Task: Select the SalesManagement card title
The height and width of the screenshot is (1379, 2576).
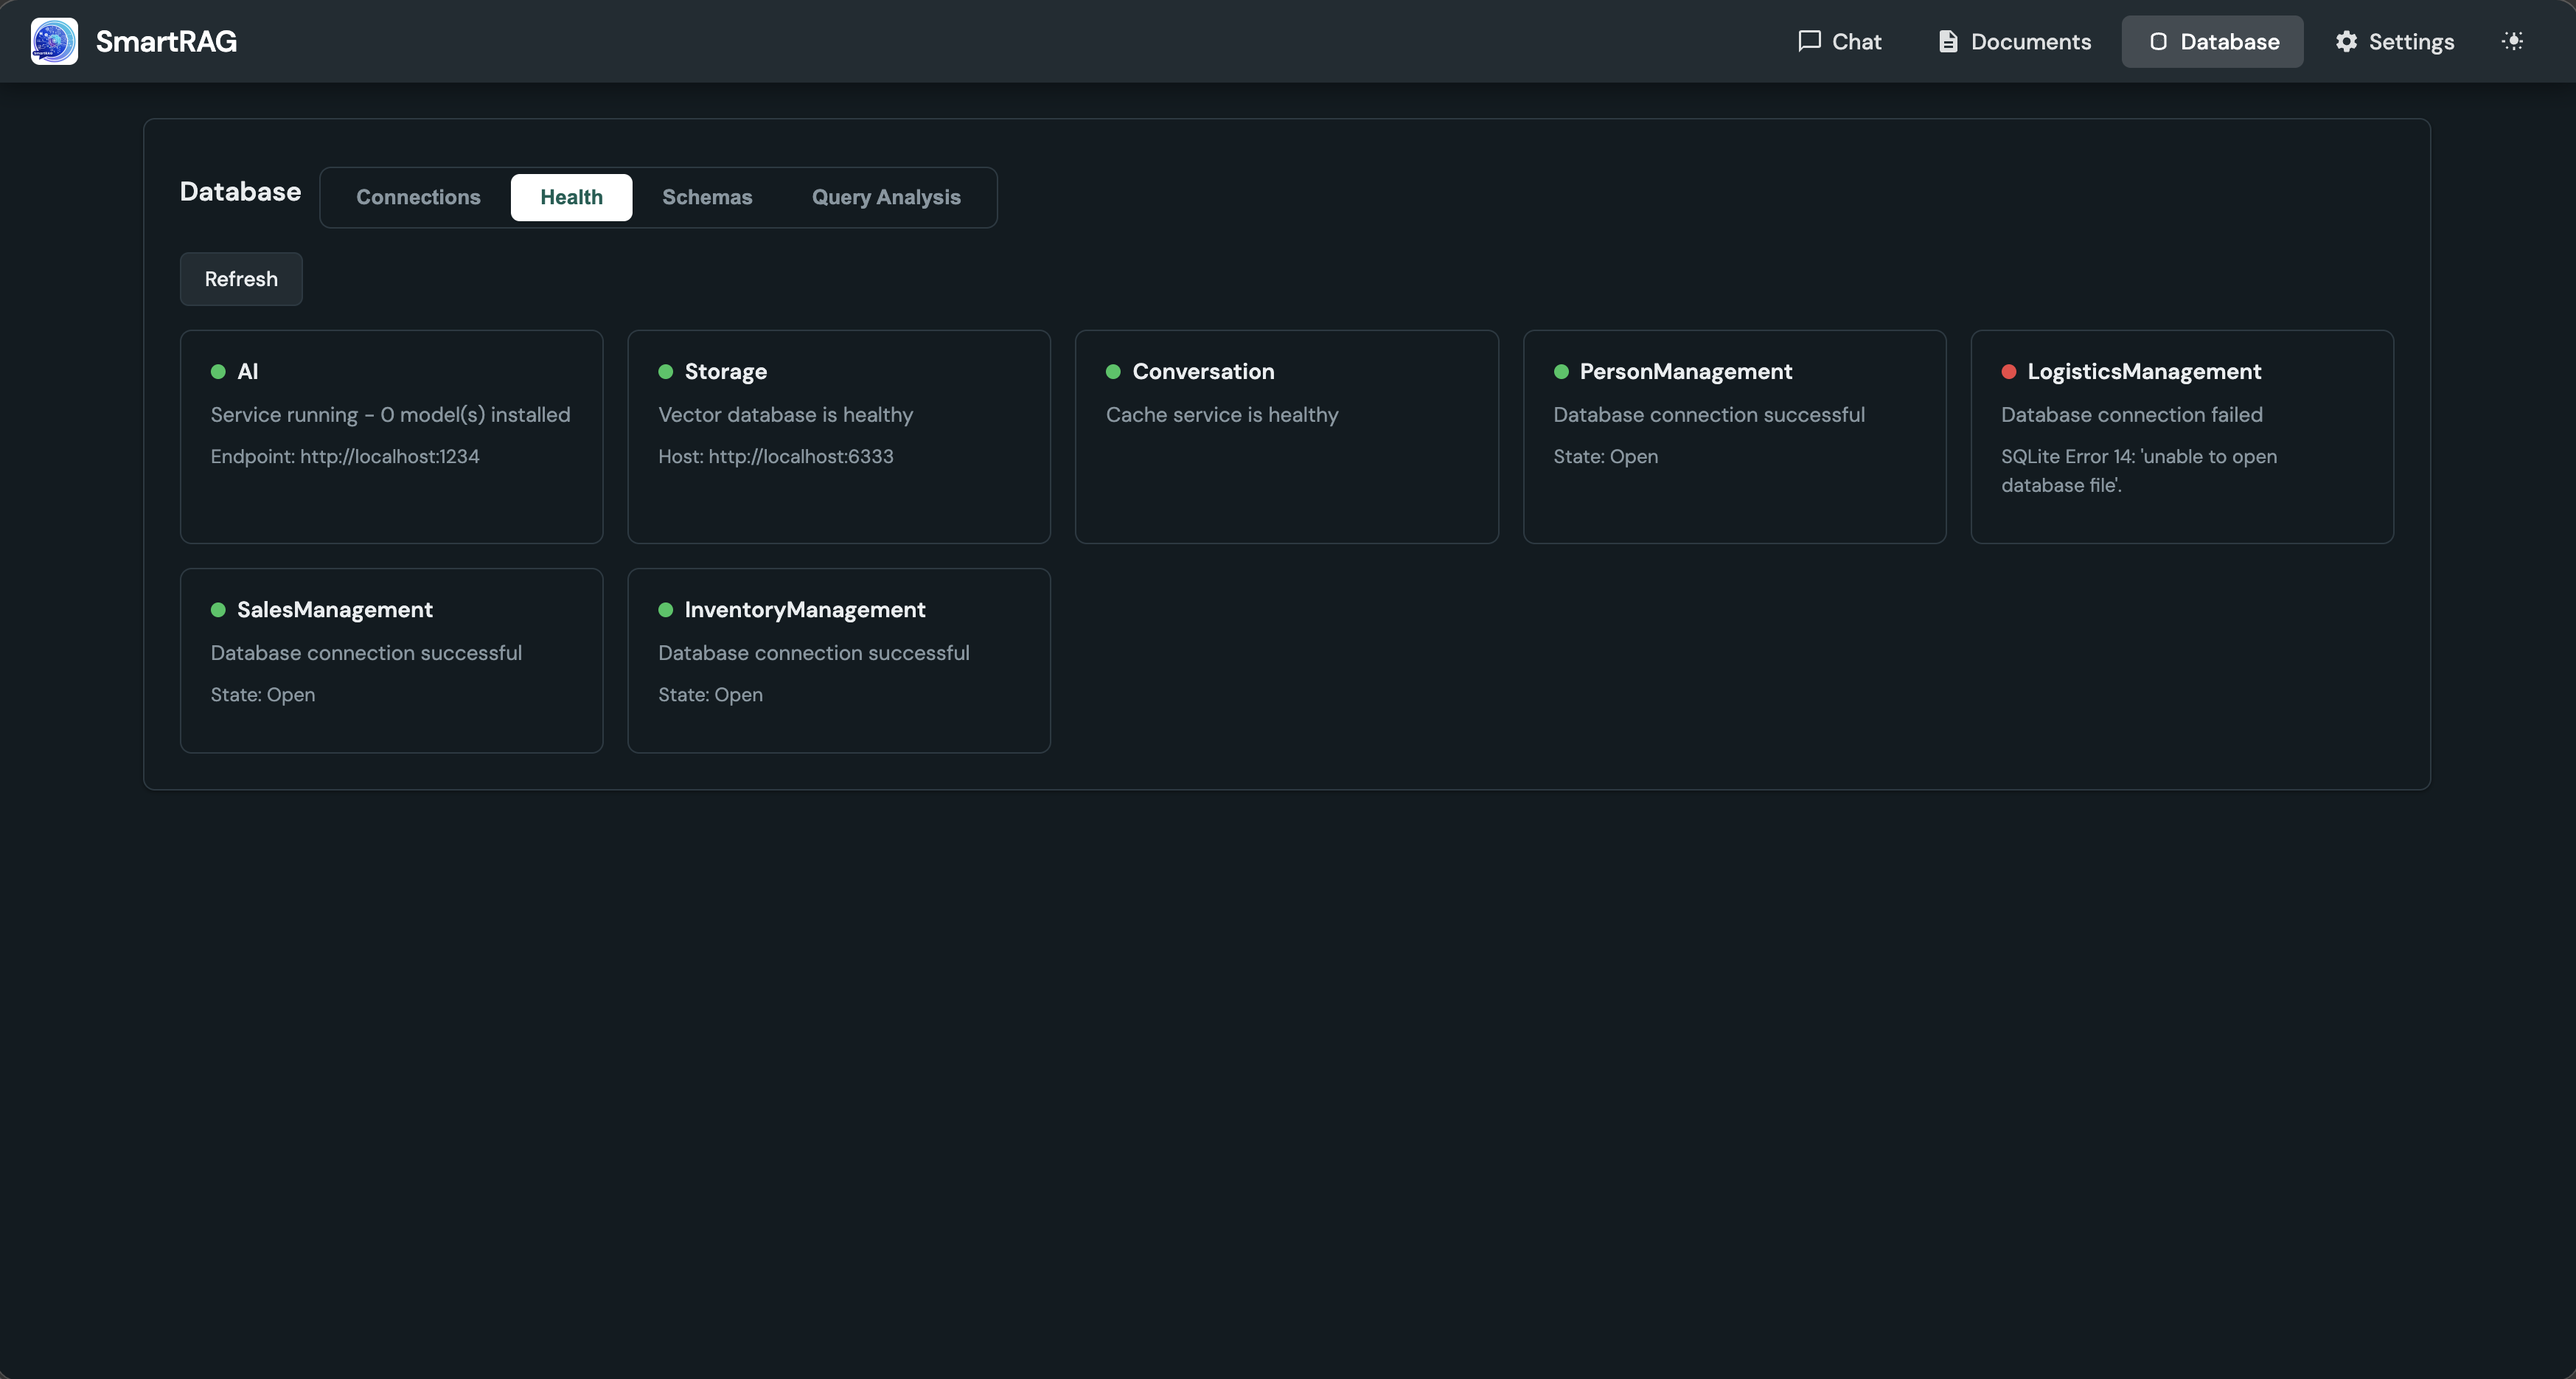Action: tap(335, 610)
